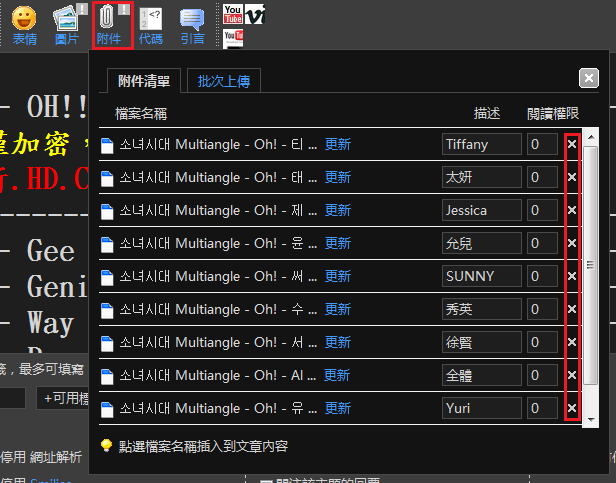Image resolution: width=616 pixels, height=483 pixels.
Task: Click 更新 for the 太妍 file
Action: (x=338, y=177)
